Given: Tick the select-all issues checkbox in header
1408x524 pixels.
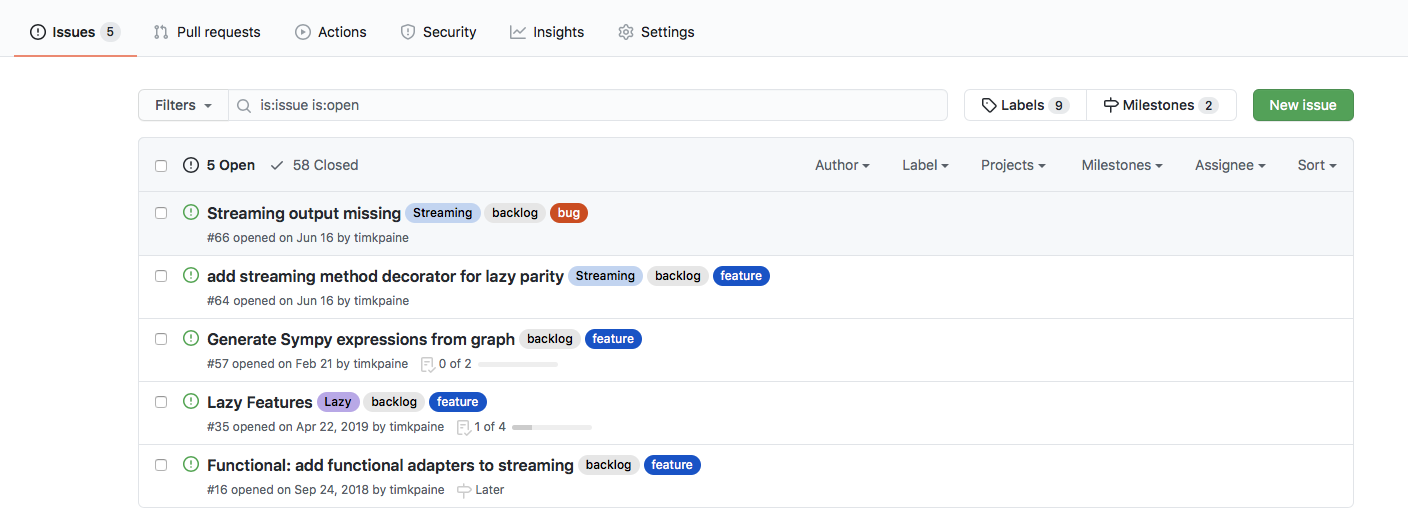Looking at the screenshot, I should pos(161,166).
